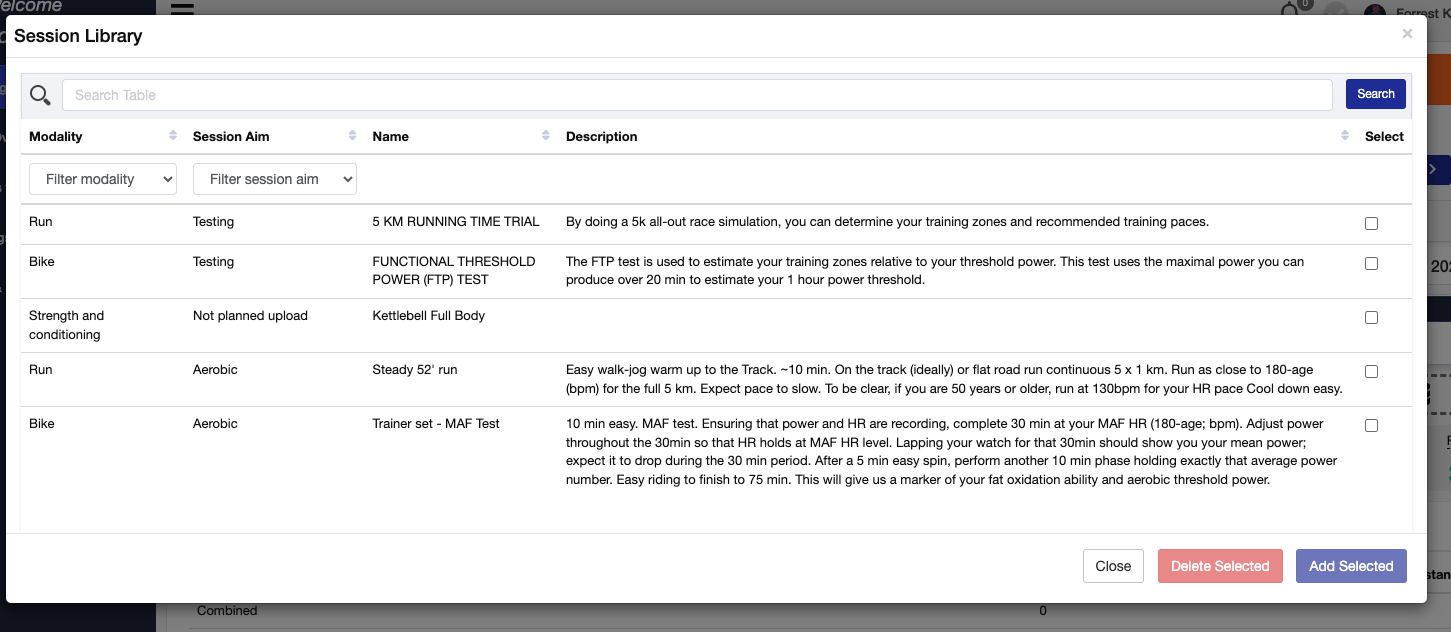Click the Name column header
Viewport: 1451px width, 632px height.
(x=390, y=136)
